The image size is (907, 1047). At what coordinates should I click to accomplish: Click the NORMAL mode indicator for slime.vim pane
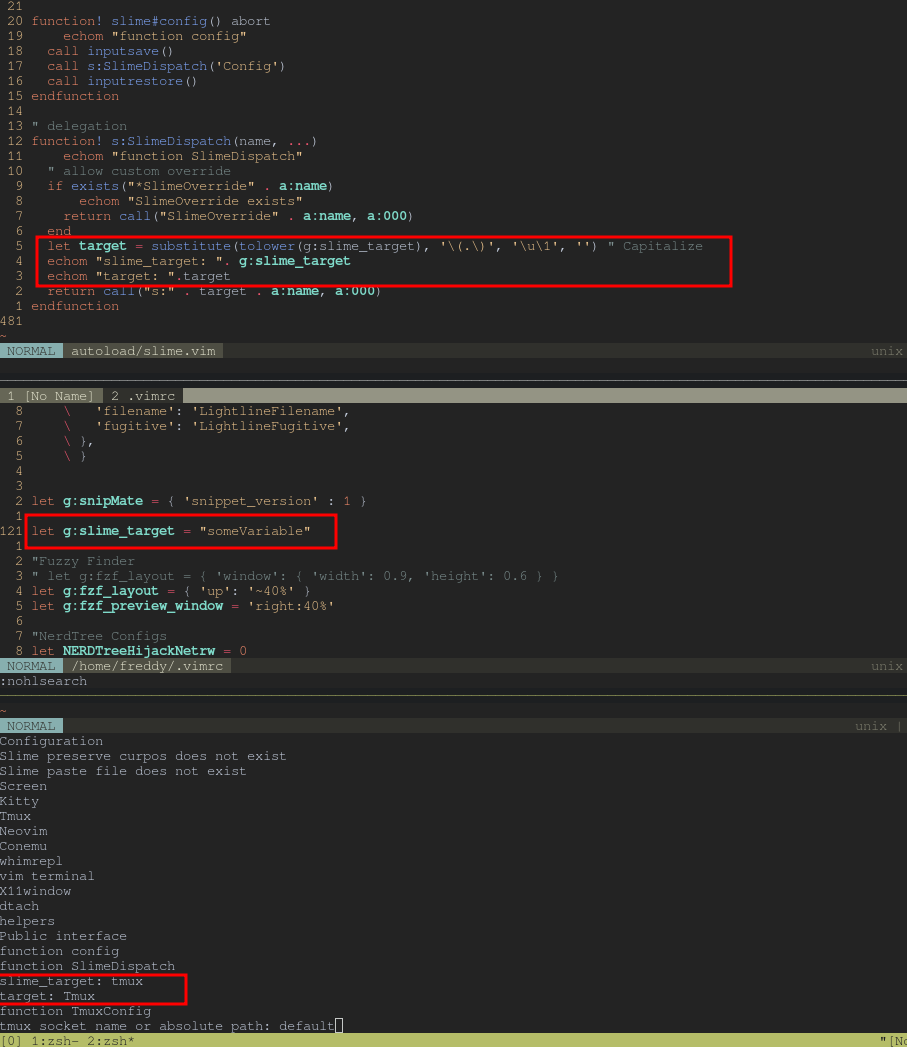[x=31, y=350]
